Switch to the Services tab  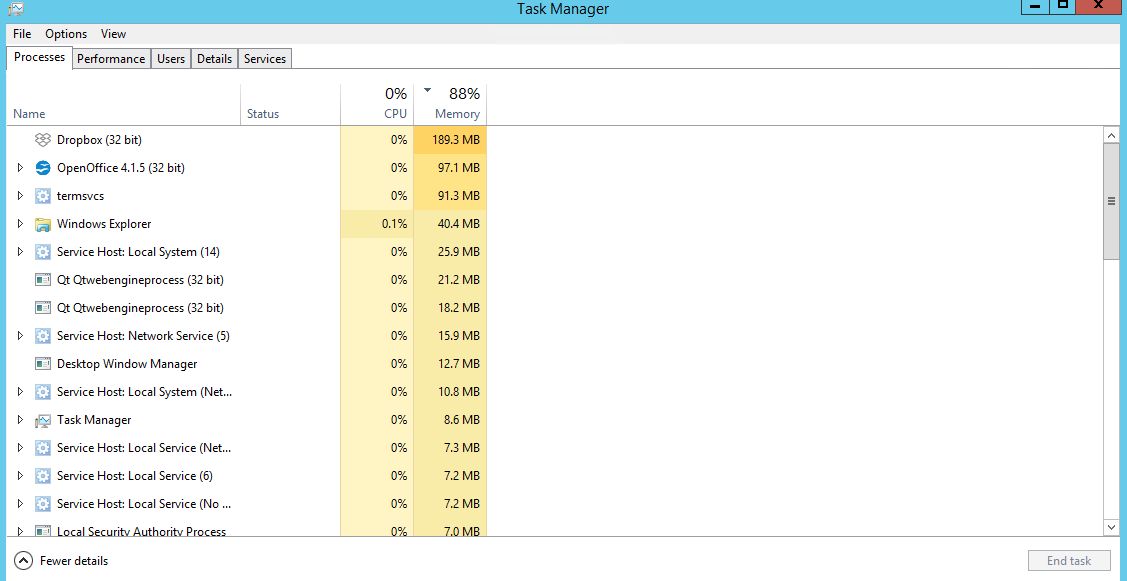264,59
